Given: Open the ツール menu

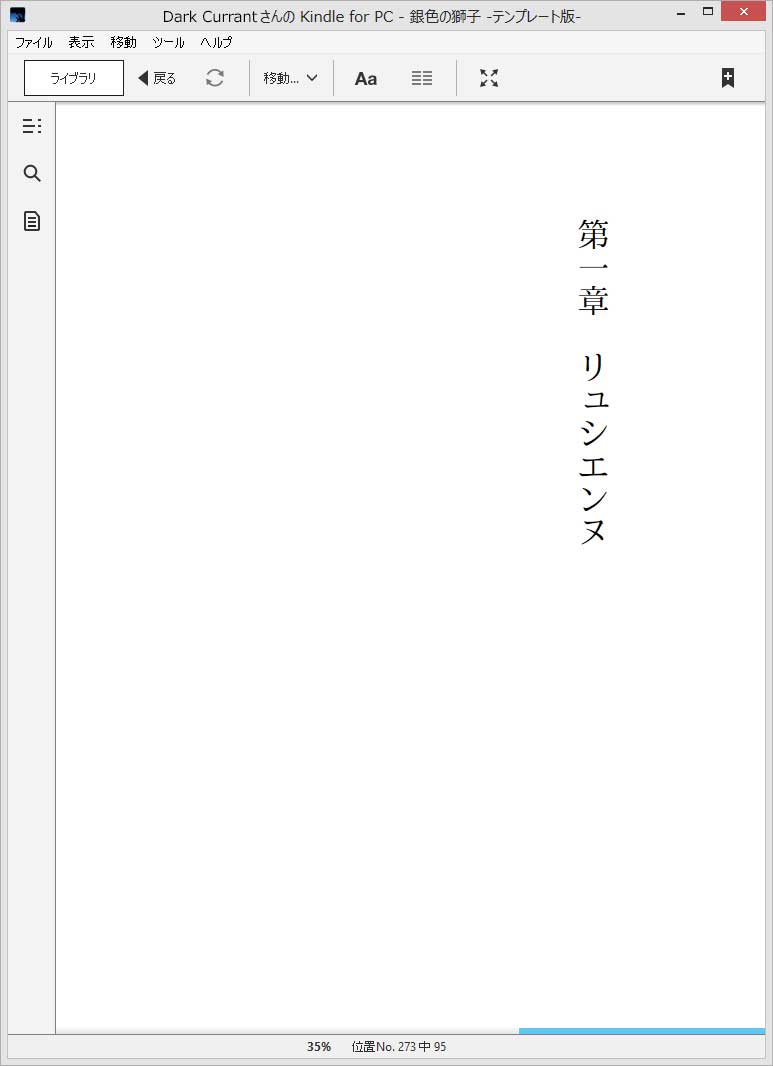Looking at the screenshot, I should [x=169, y=42].
